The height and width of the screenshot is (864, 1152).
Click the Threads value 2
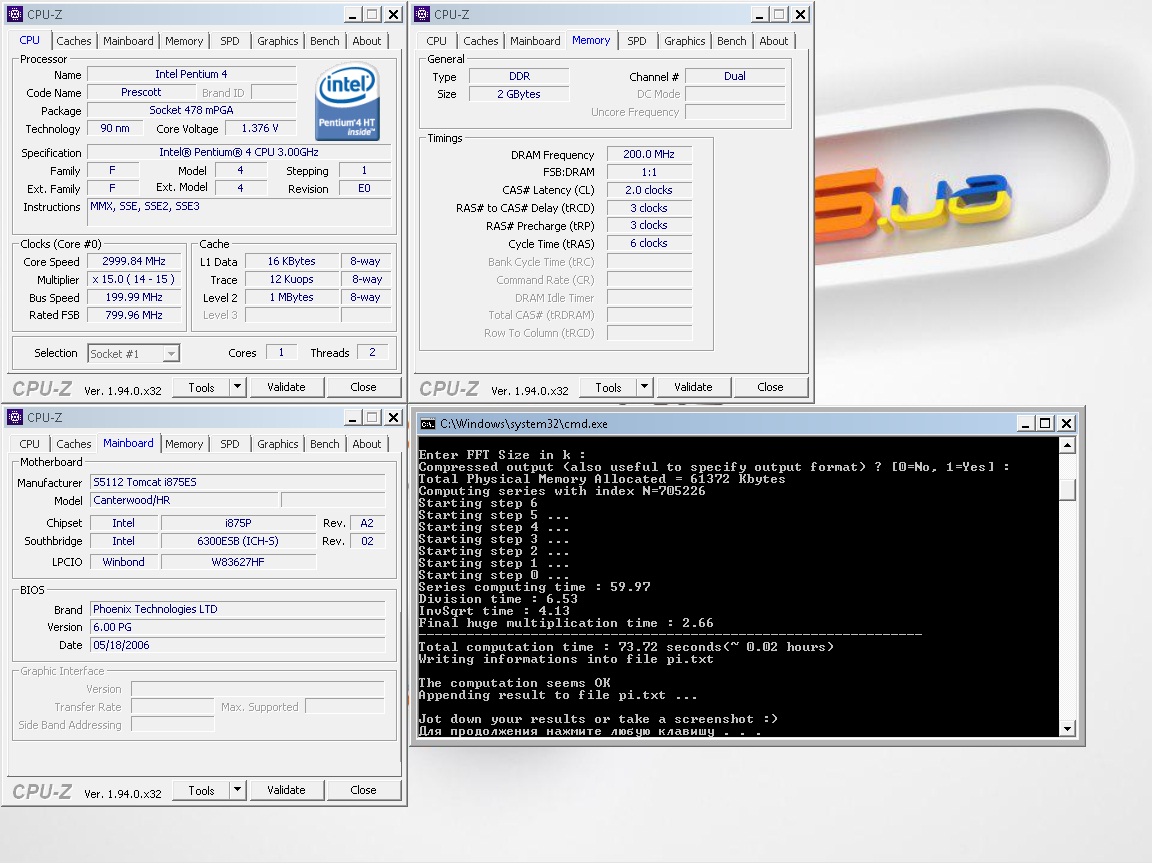(x=372, y=353)
